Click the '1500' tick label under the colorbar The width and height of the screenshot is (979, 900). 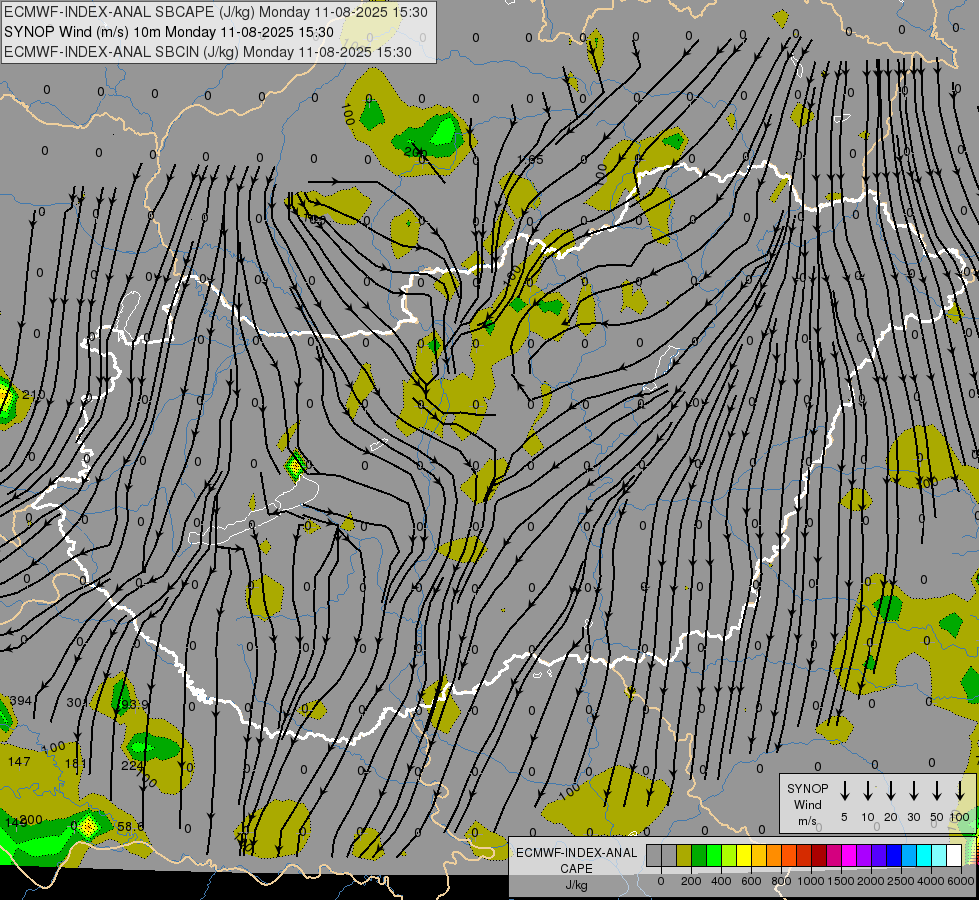tap(841, 881)
